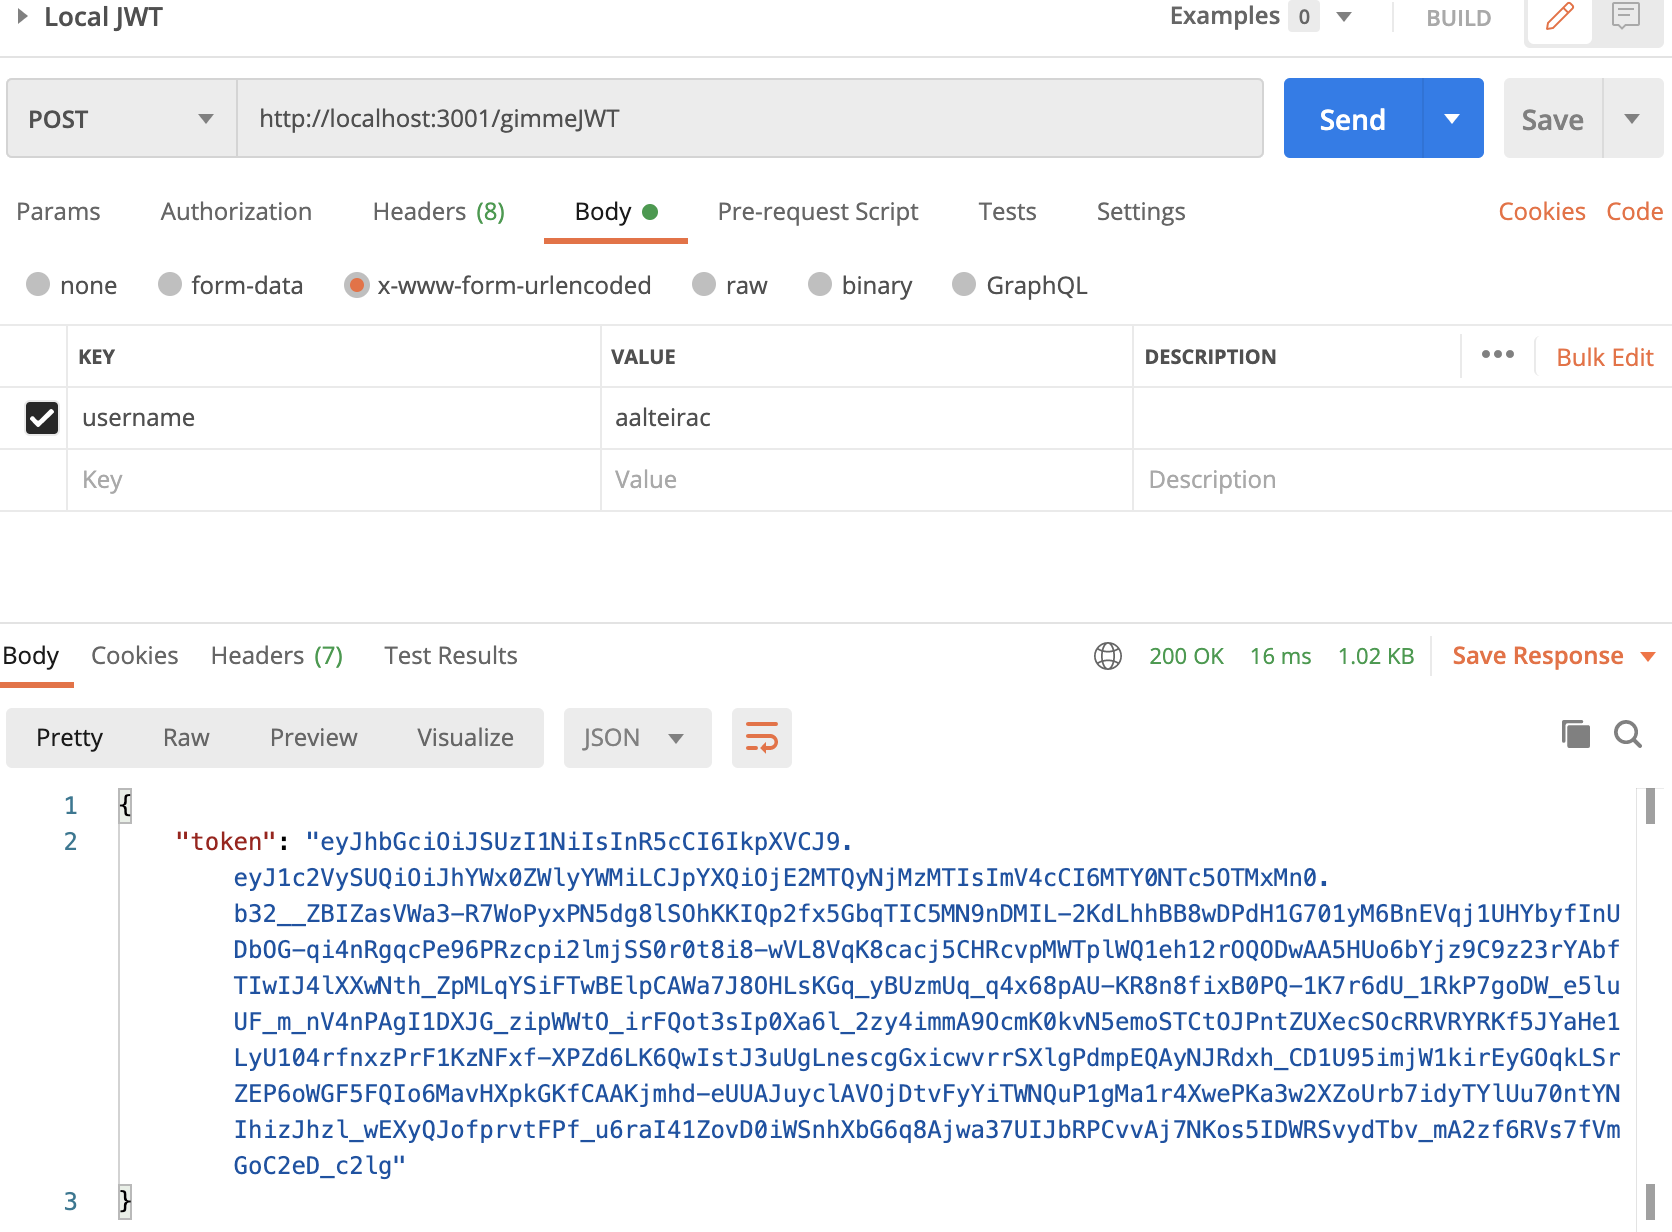1672x1232 pixels.
Task: Switch body type to GraphQL
Action: click(964, 285)
